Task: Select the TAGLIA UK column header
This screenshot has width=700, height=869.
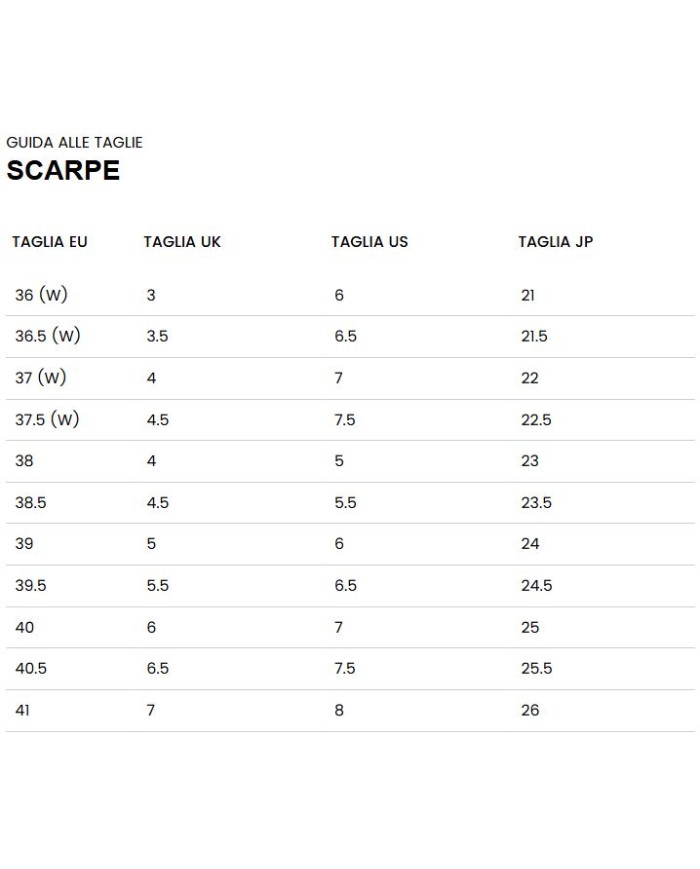Action: [x=182, y=242]
